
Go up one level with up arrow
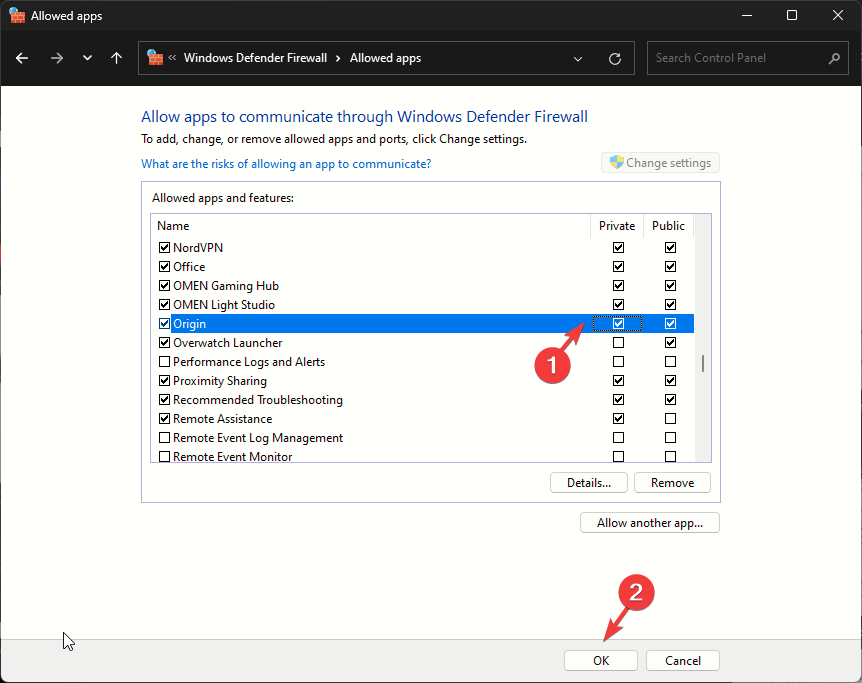[116, 58]
